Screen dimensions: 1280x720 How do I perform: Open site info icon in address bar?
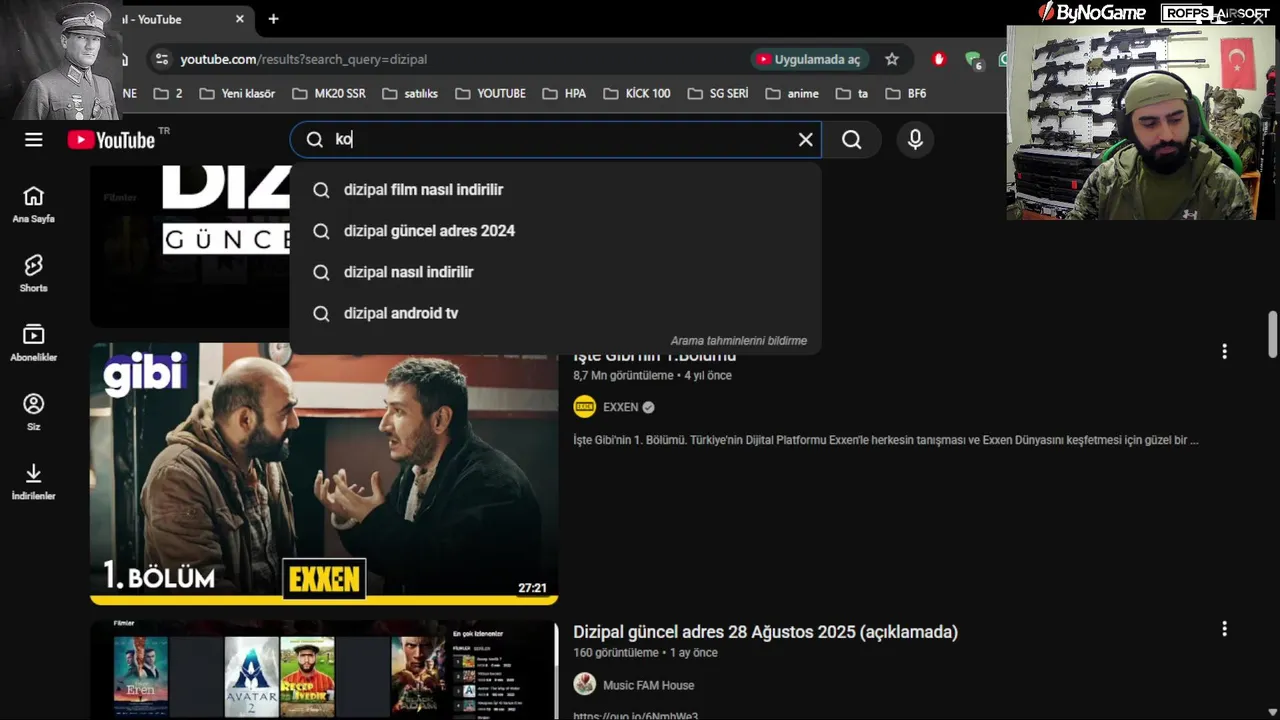[161, 59]
